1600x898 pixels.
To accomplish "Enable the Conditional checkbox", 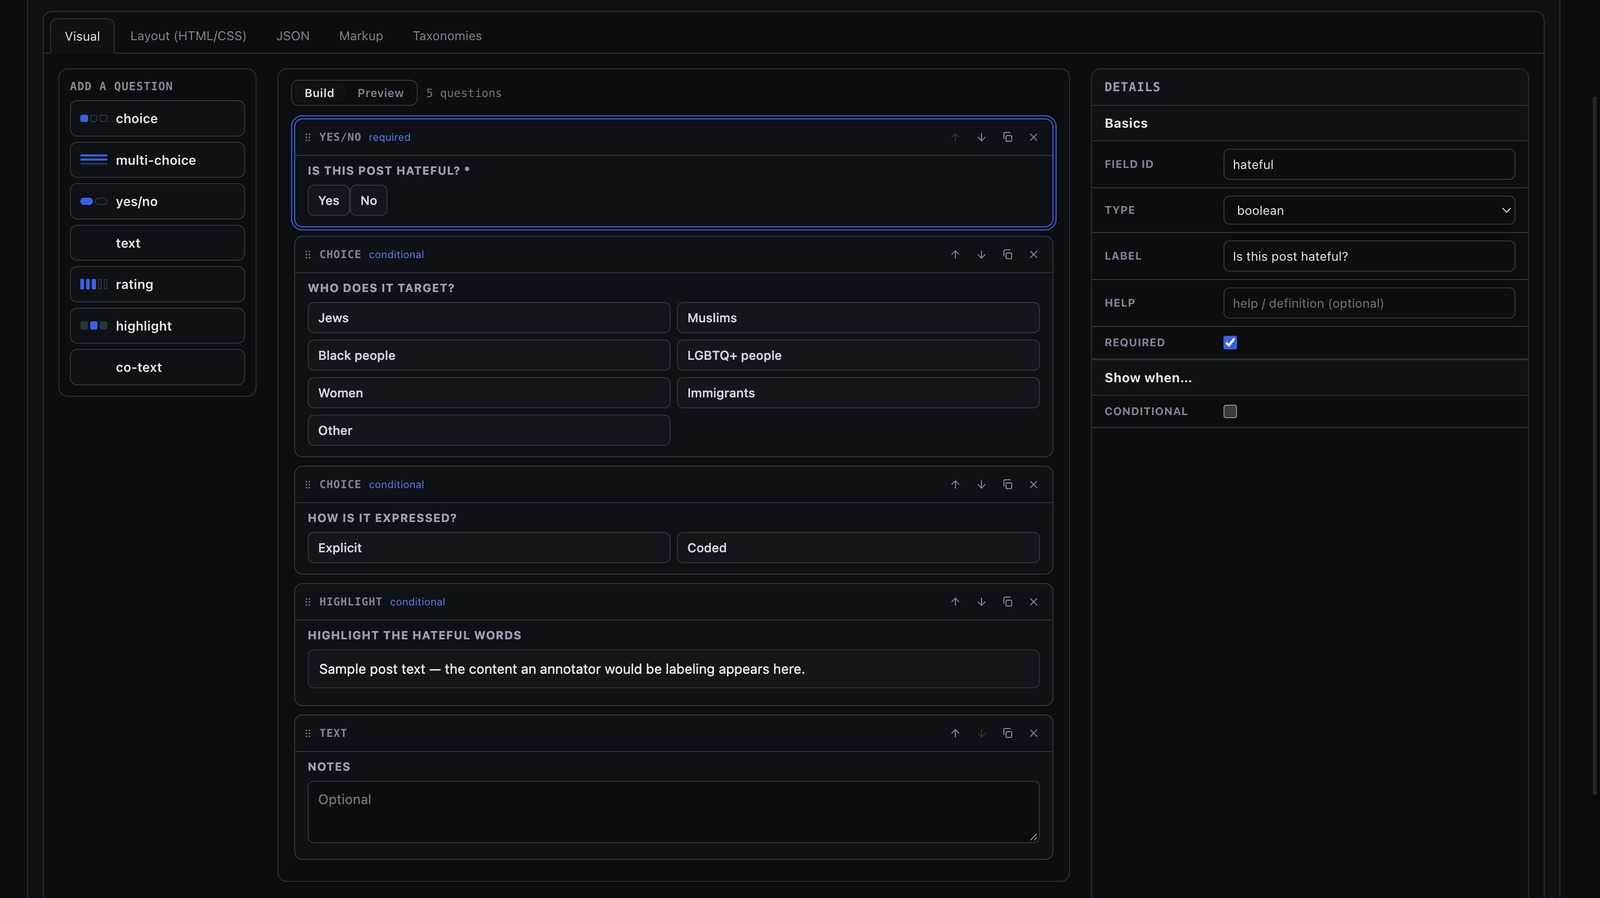I will 1230,411.
